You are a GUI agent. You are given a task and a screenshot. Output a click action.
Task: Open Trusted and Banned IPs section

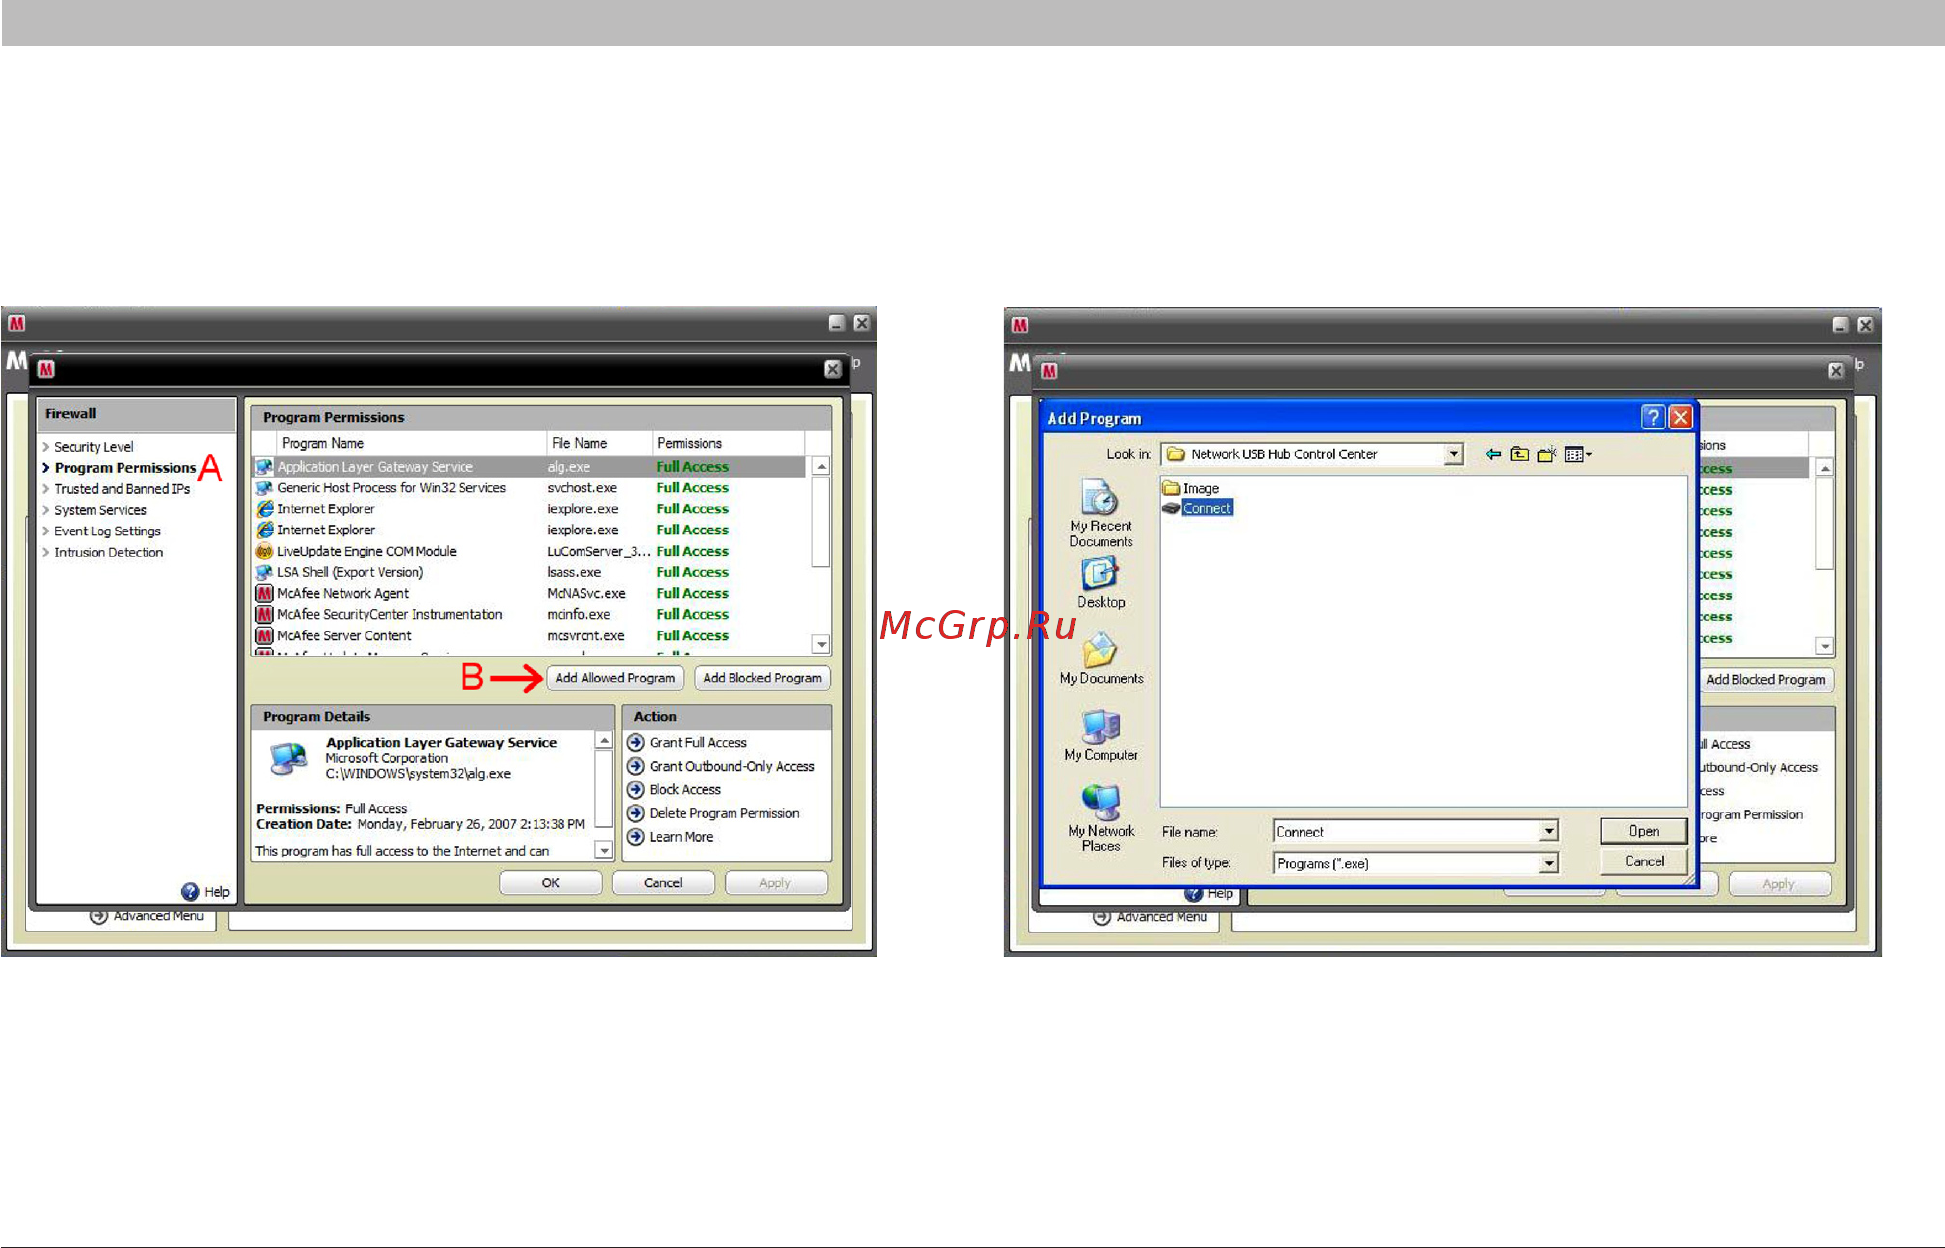(x=122, y=489)
